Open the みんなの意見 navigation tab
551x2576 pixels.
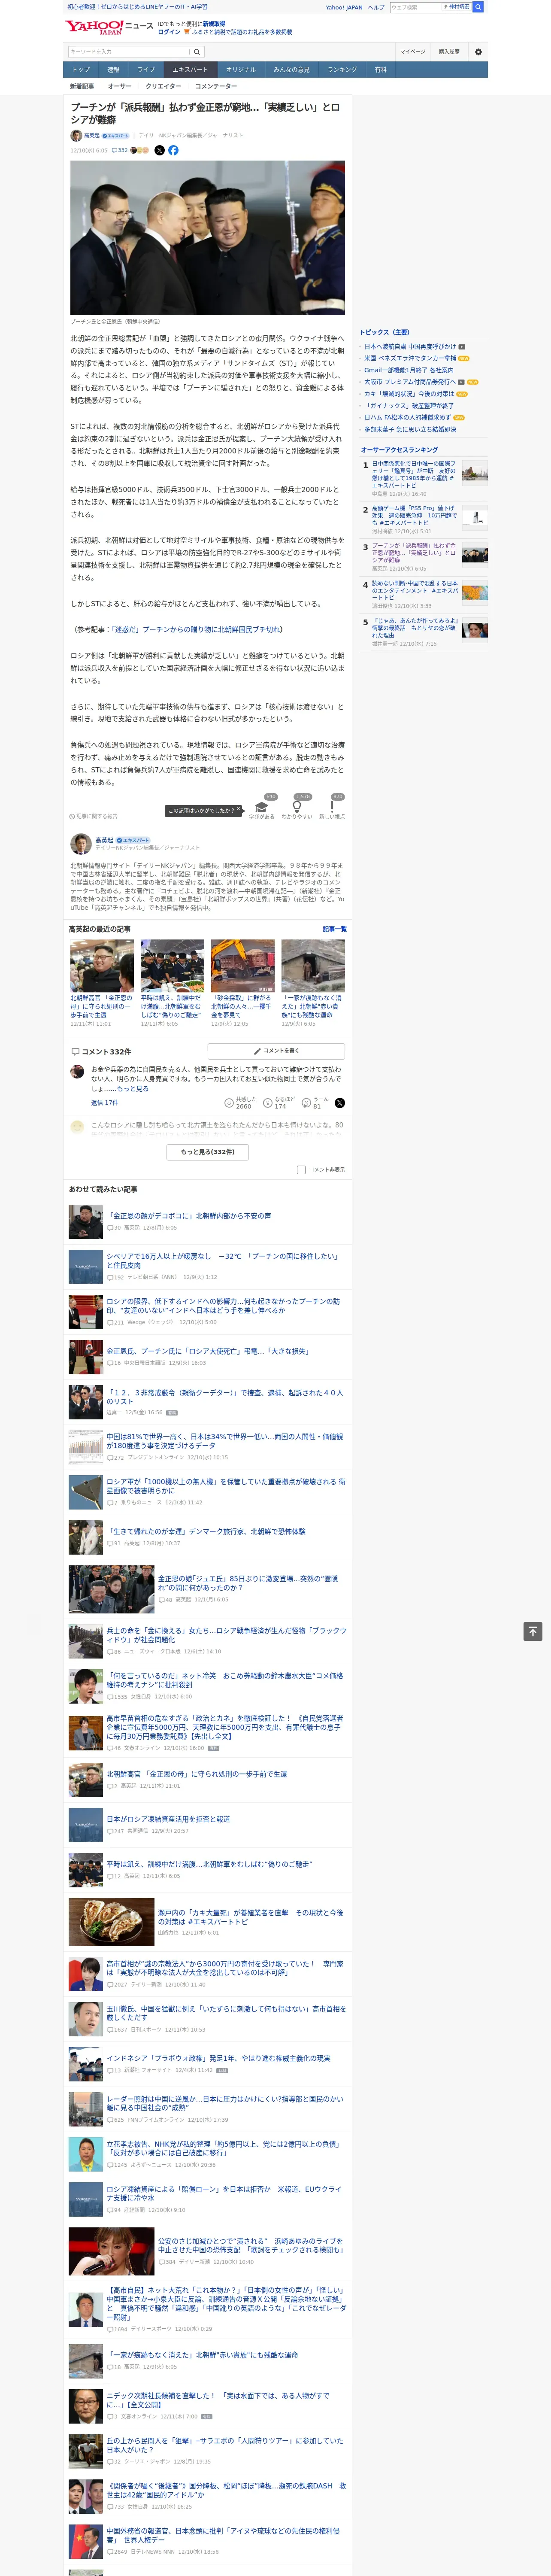pos(292,70)
